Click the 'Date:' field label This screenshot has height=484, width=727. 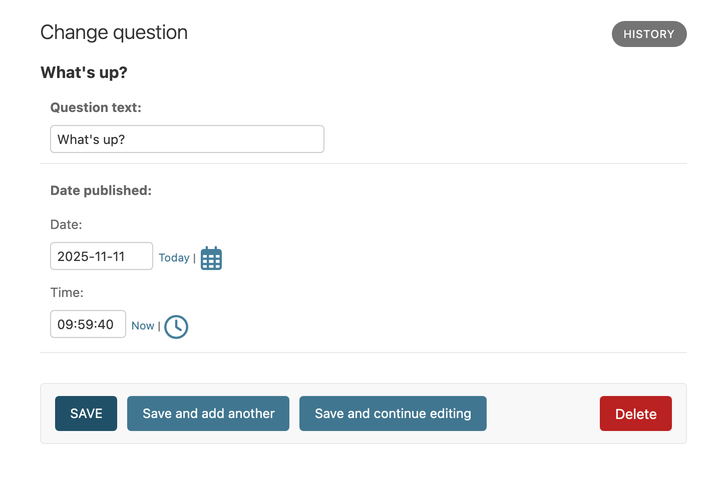[66, 225]
